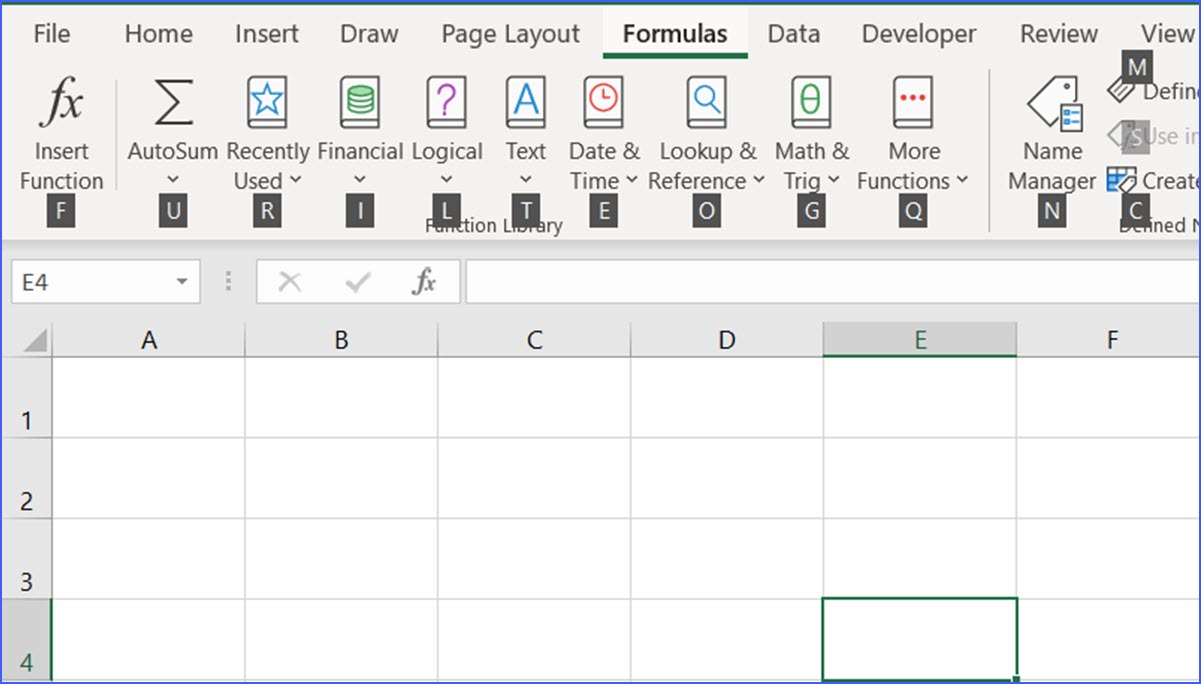Image resolution: width=1201 pixels, height=684 pixels.
Task: Open the Financial functions icon
Action: click(x=360, y=101)
